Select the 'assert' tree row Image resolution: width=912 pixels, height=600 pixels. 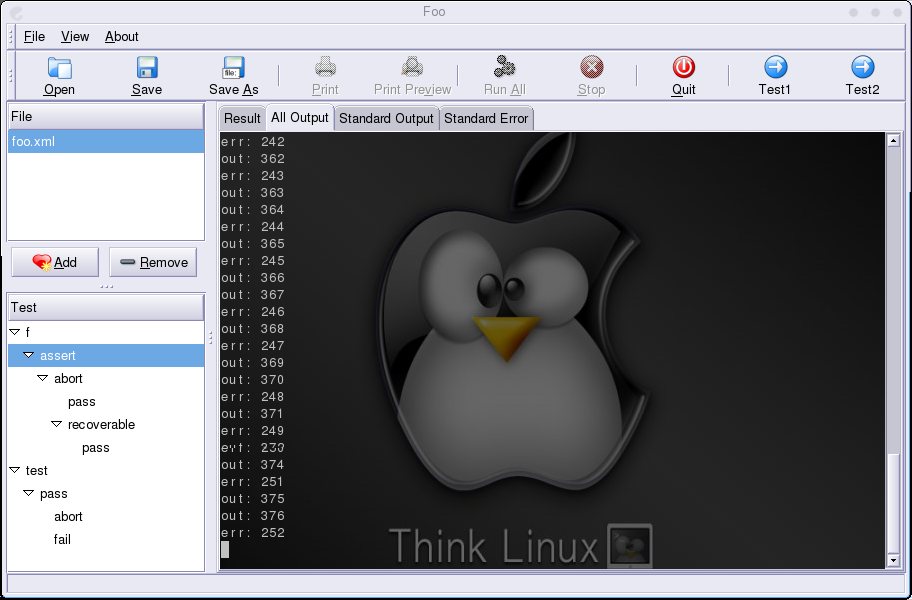106,355
